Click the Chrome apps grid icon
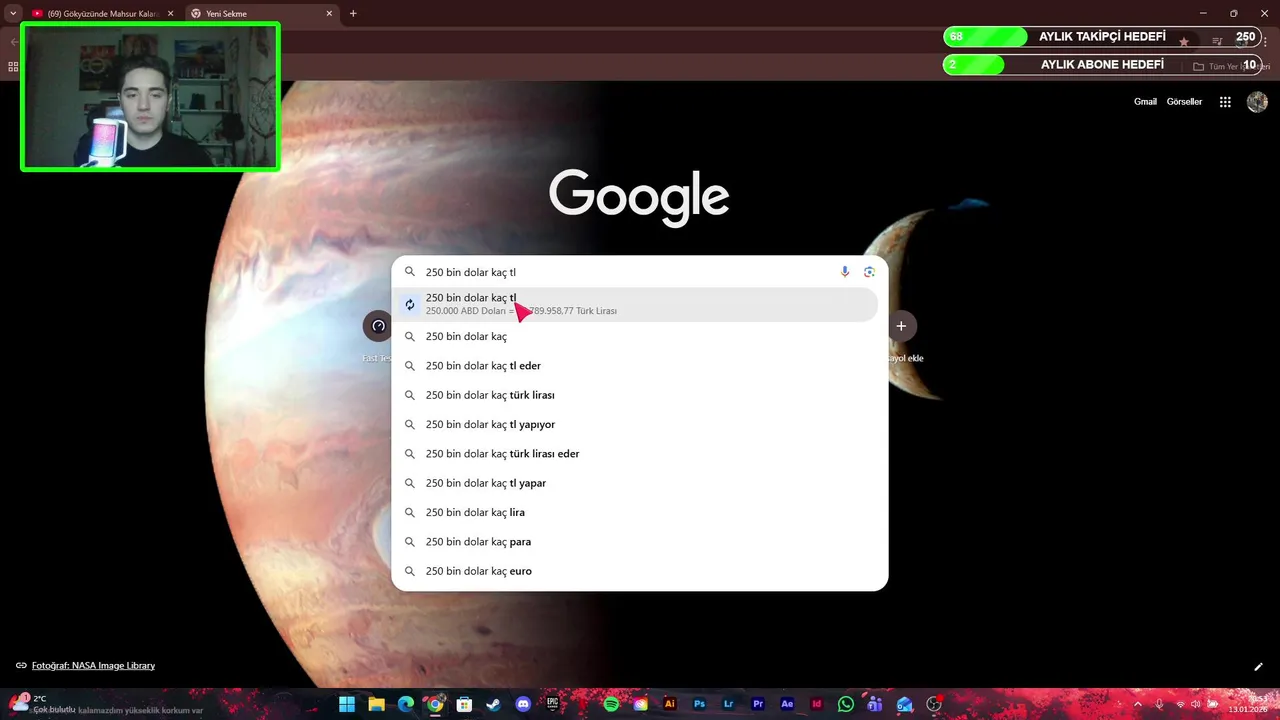Image resolution: width=1280 pixels, height=720 pixels. [13, 66]
